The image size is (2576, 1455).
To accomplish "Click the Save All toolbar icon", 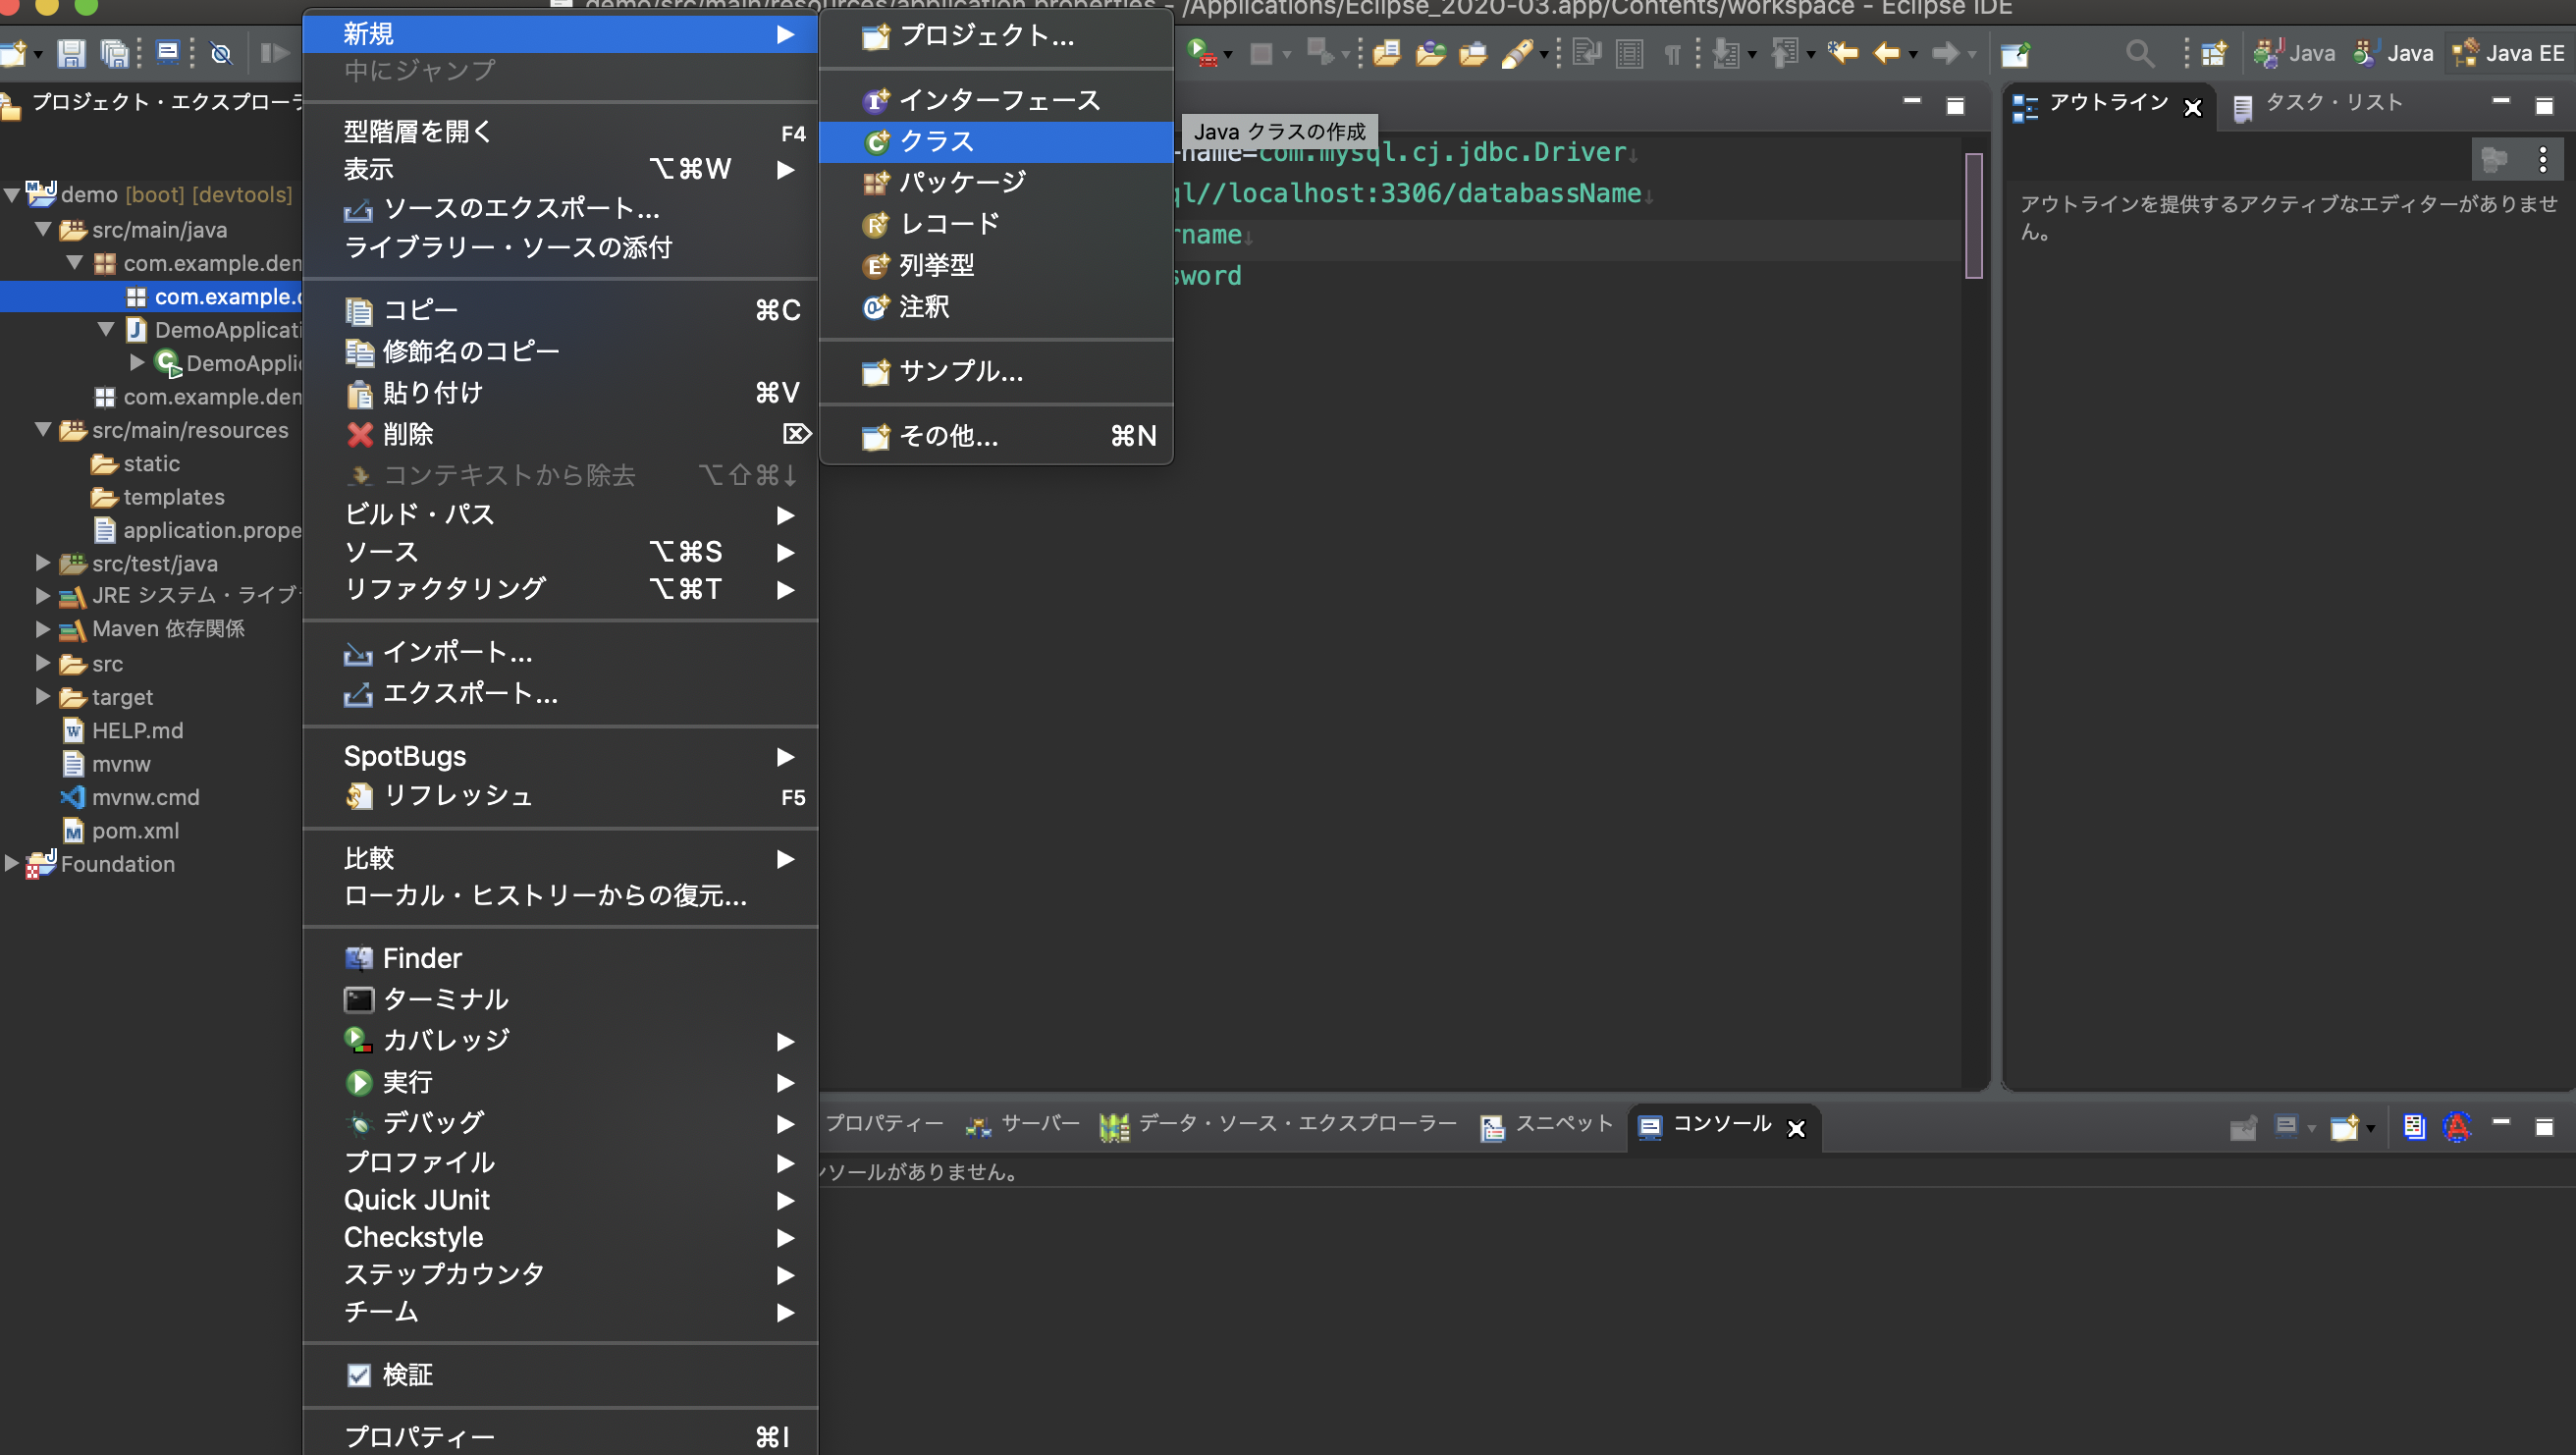I will coord(115,54).
